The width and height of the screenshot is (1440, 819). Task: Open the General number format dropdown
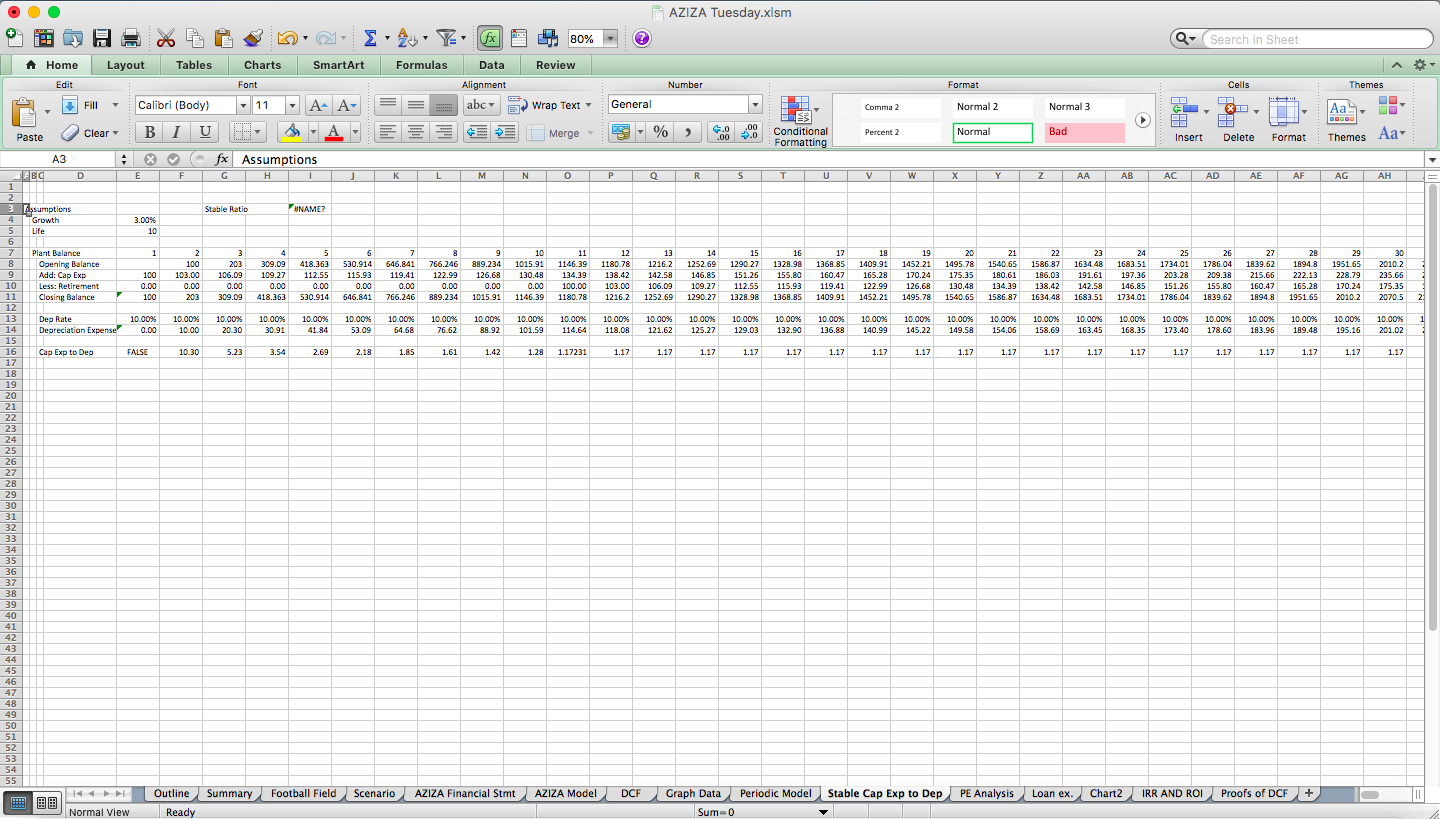[754, 104]
